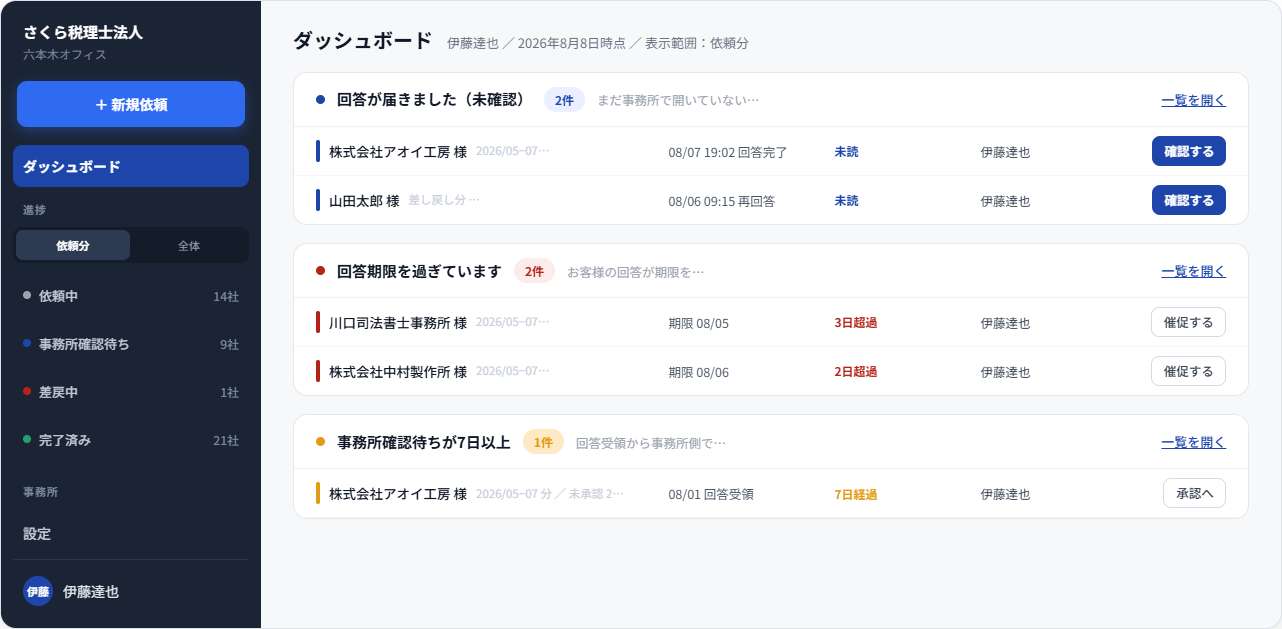
Task: Click 確認する for 山田太郎
Action: (x=1189, y=200)
